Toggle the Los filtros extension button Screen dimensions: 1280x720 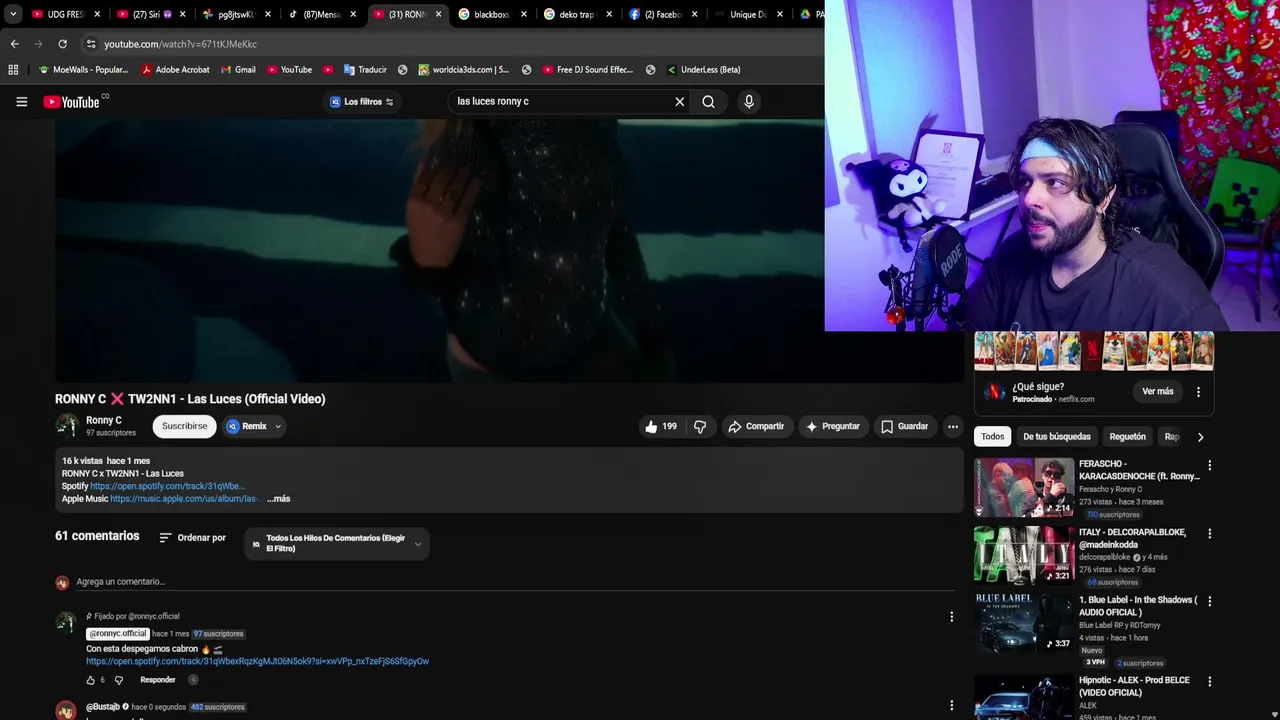click(x=362, y=101)
